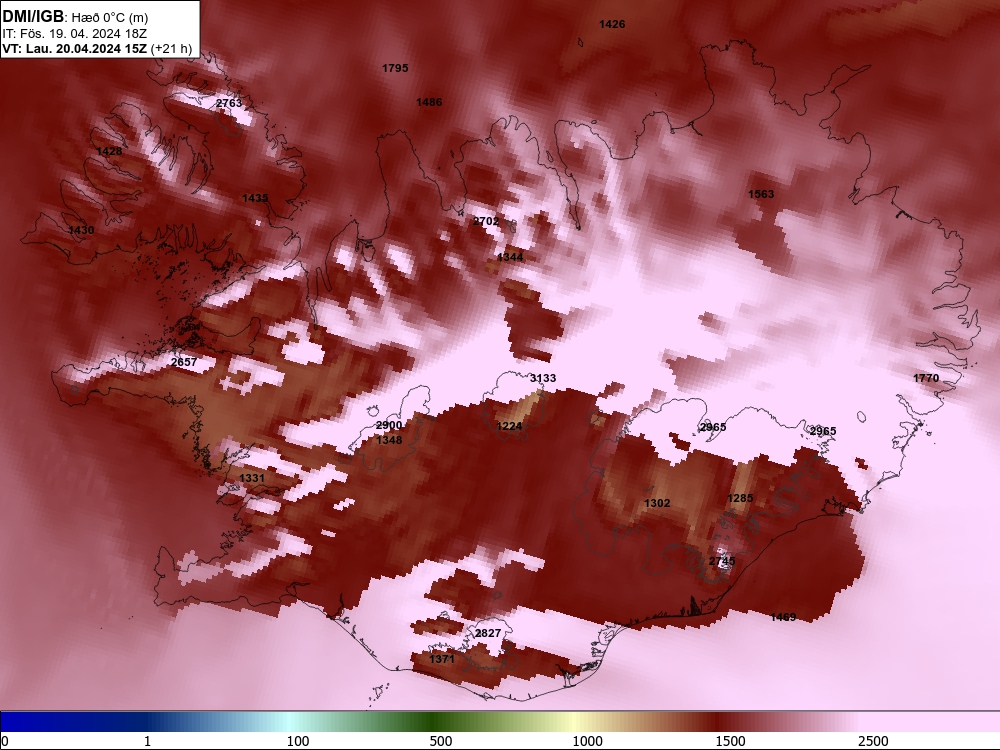Click the legend label 0
1000x750 pixels.
6,741
